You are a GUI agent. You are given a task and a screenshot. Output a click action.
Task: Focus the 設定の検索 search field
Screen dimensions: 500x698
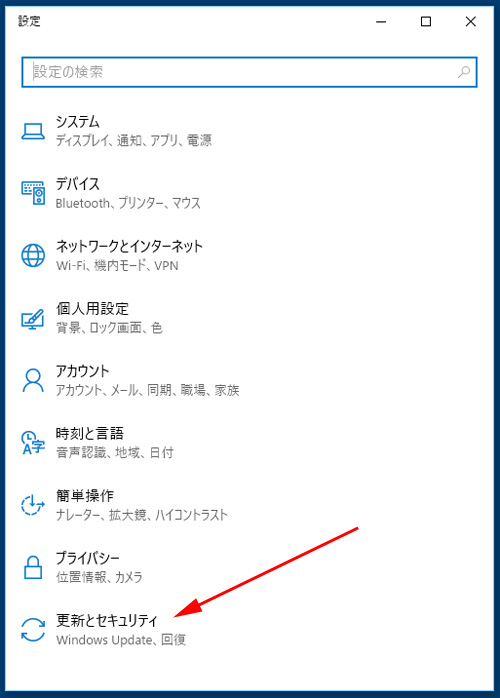249,72
